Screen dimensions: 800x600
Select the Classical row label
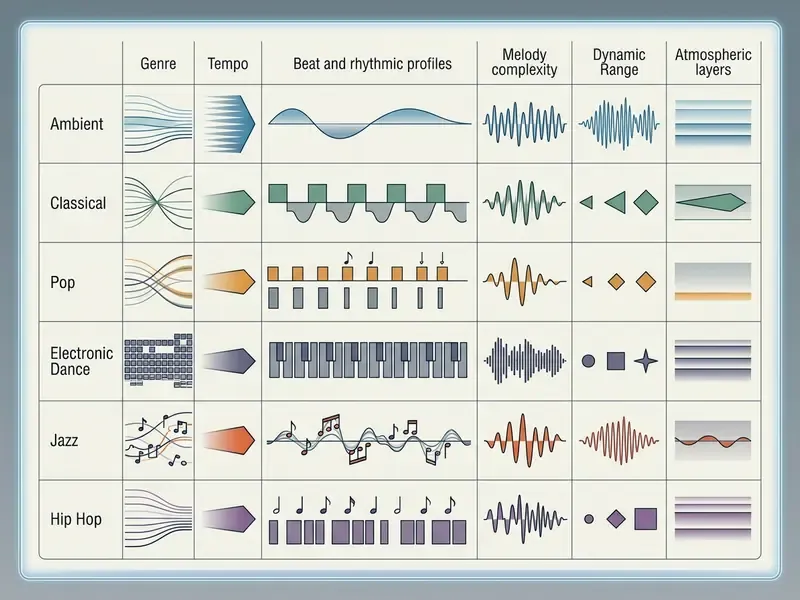[78, 203]
